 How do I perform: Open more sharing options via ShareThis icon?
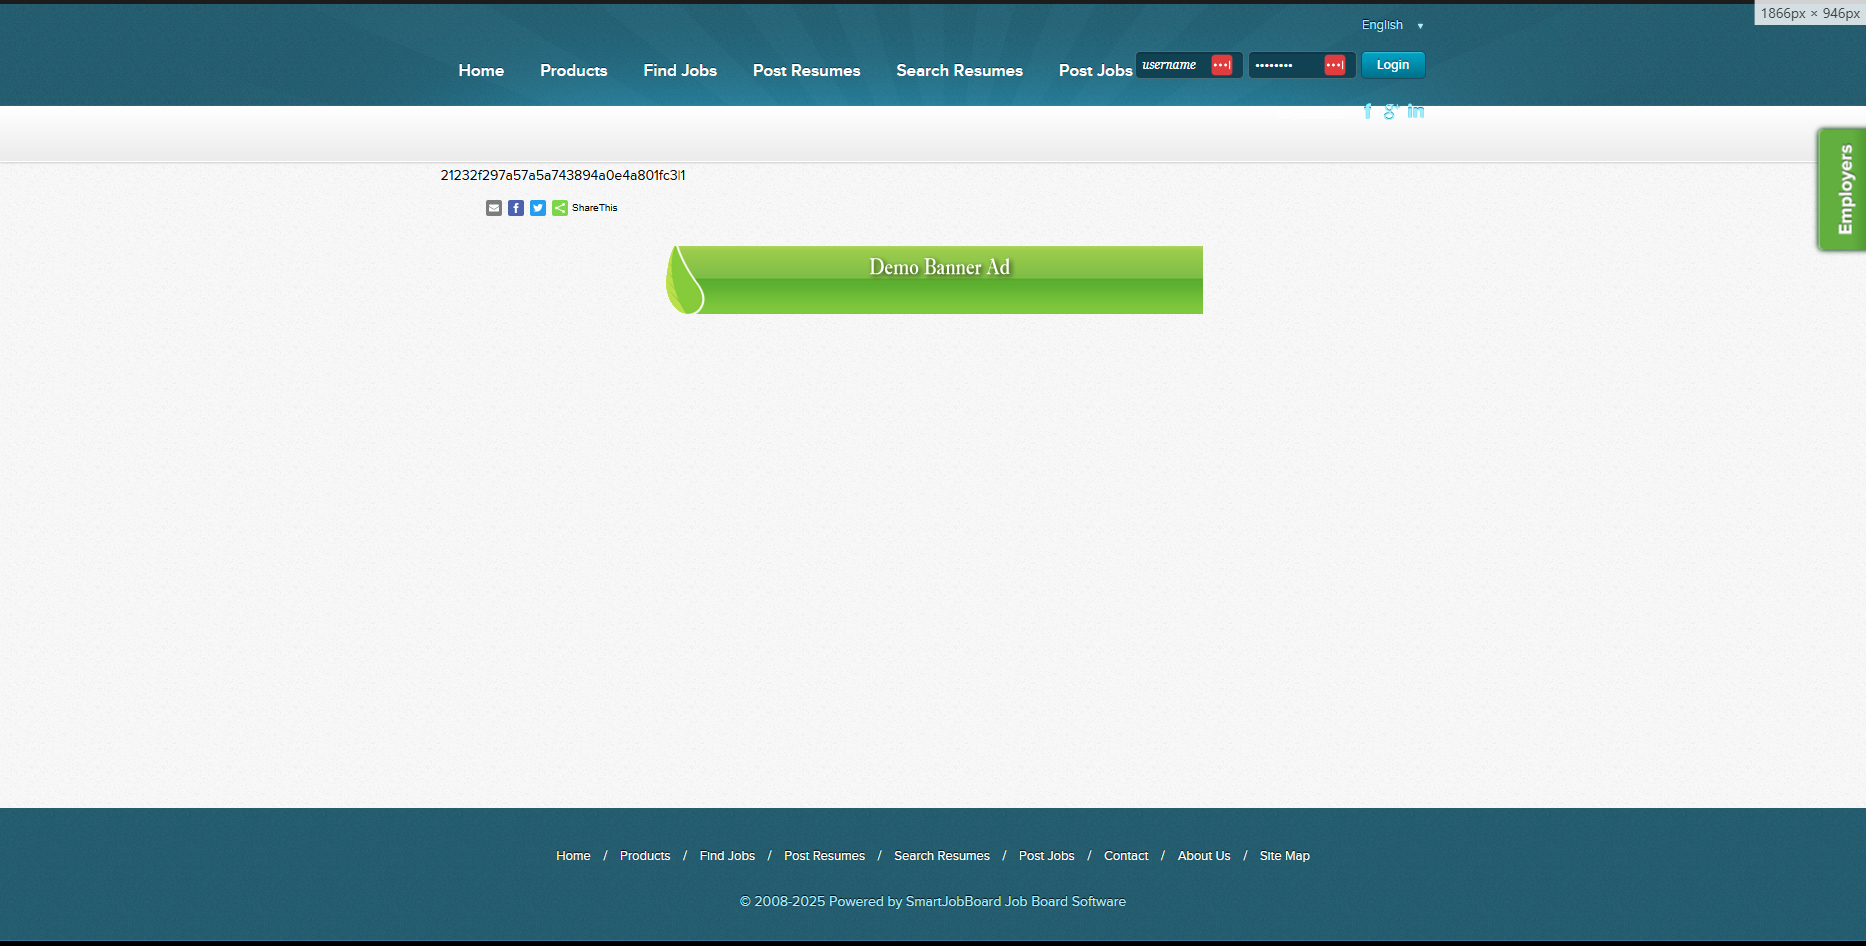coord(560,208)
